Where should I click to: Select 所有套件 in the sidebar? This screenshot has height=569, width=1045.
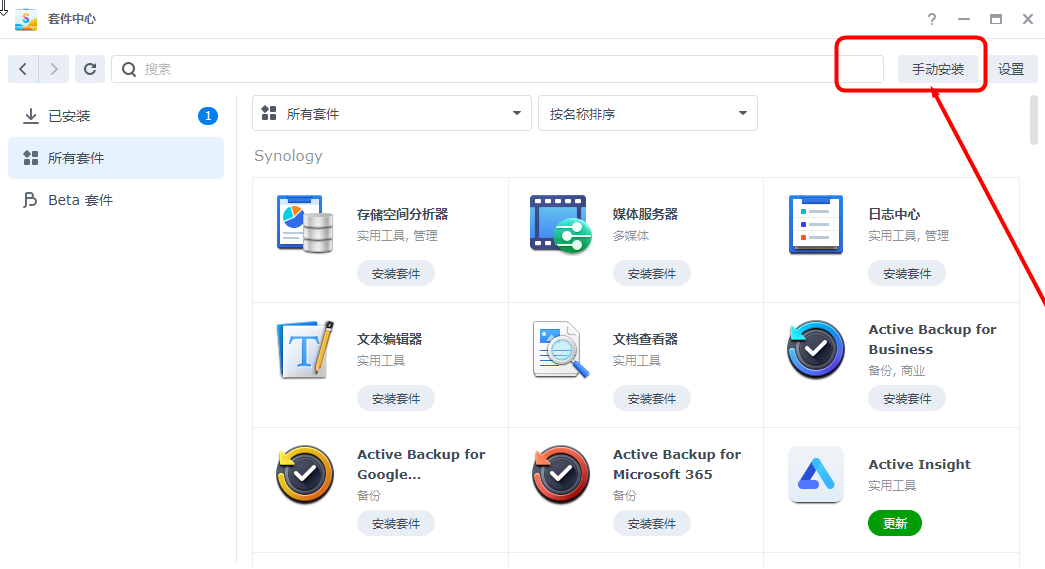point(116,158)
